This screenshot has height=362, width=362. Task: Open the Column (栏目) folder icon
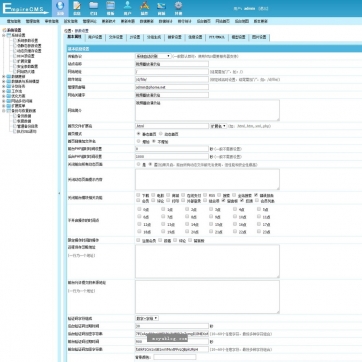pos(94,8)
